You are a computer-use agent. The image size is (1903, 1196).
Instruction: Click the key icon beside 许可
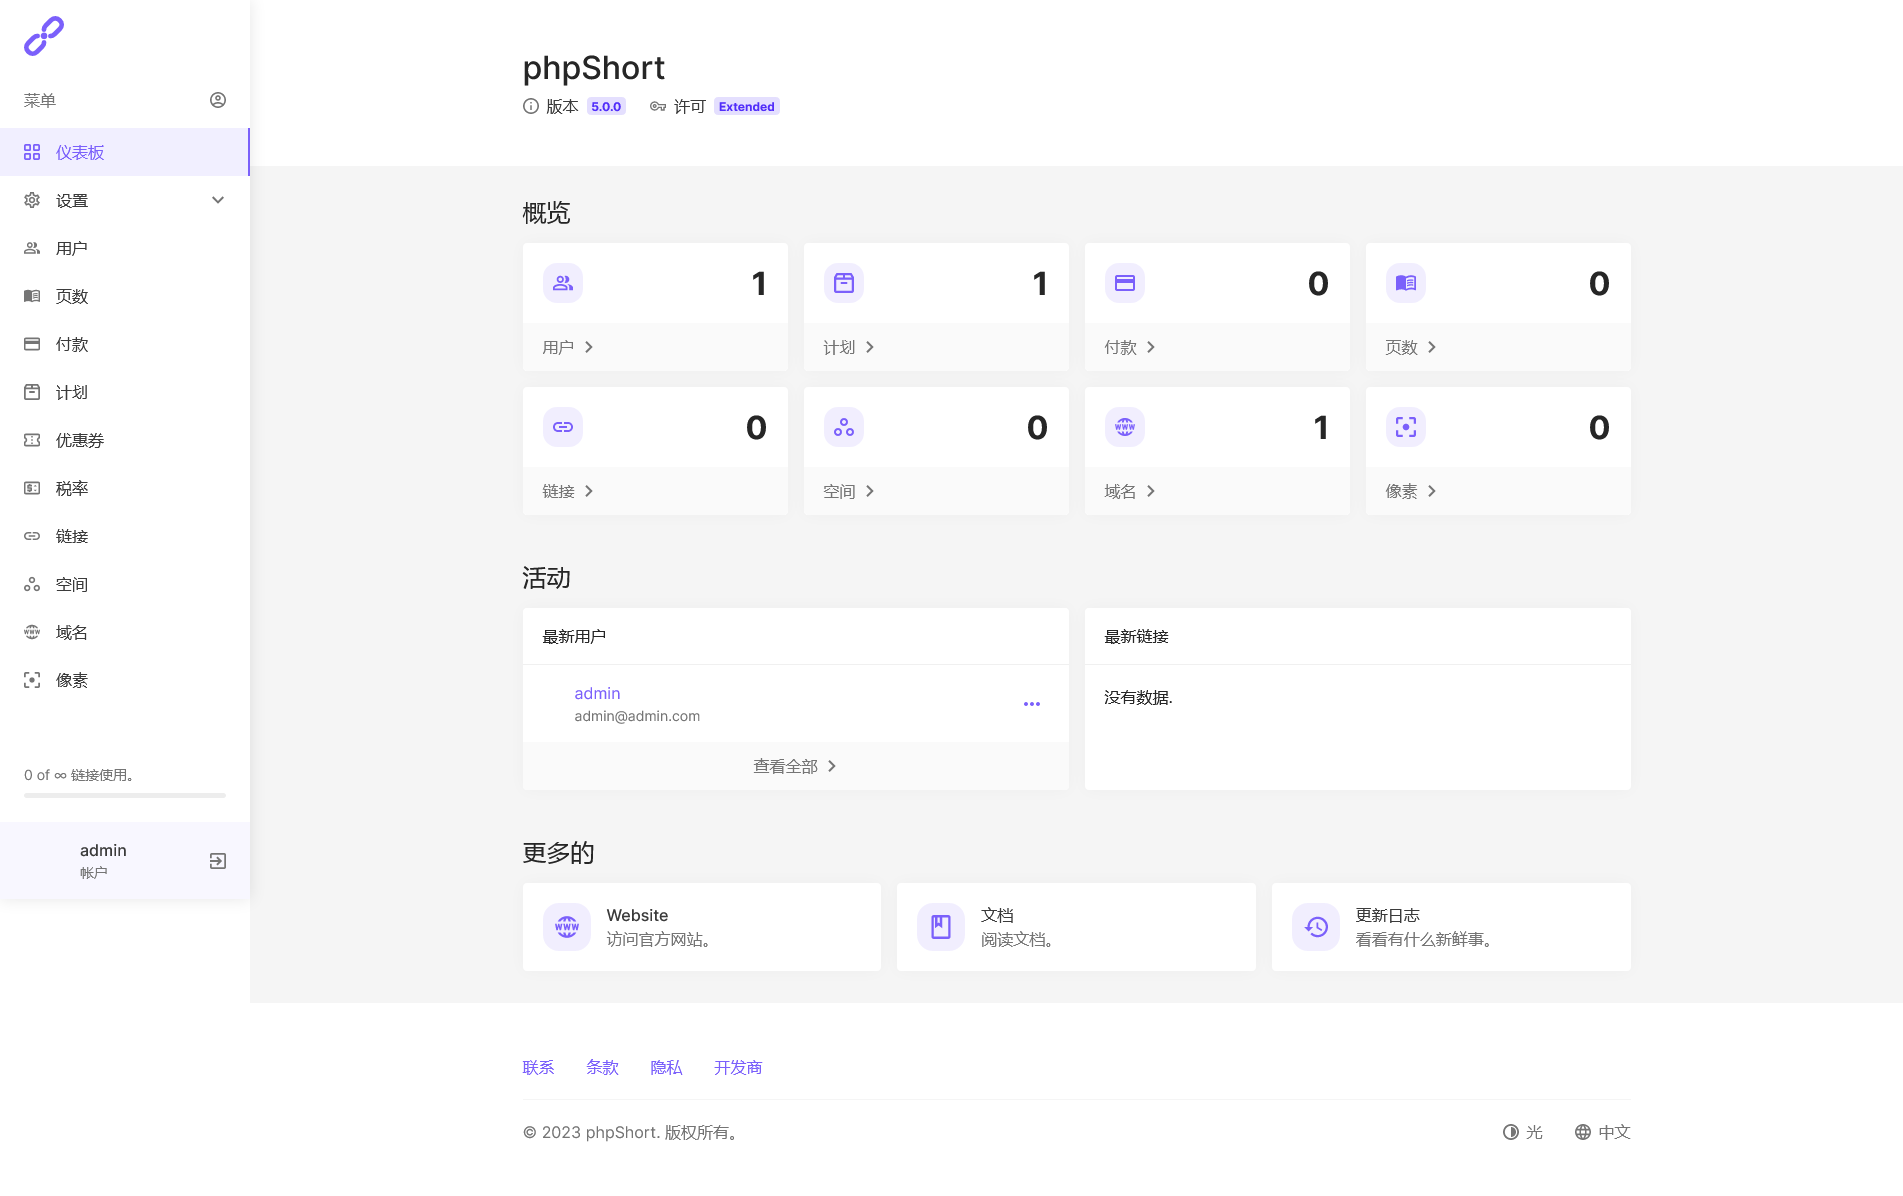tap(658, 106)
